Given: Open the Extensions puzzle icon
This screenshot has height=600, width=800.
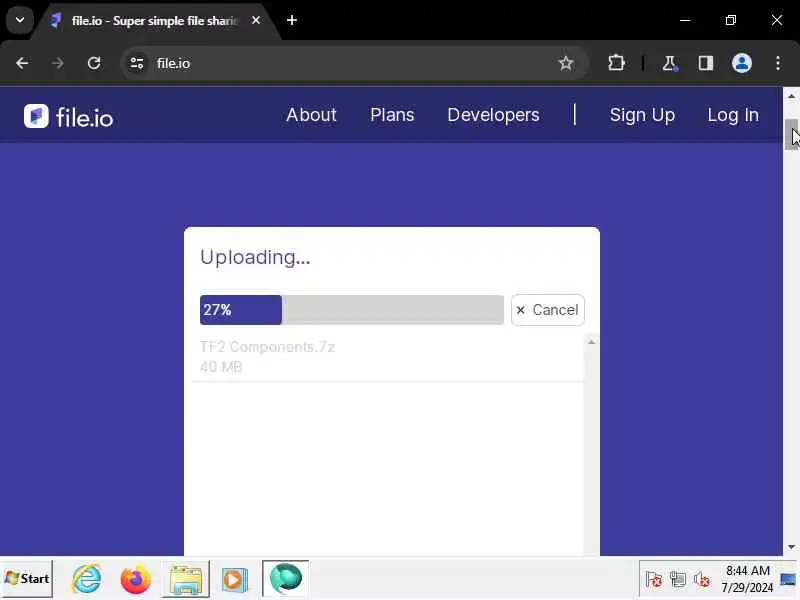Looking at the screenshot, I should (616, 63).
